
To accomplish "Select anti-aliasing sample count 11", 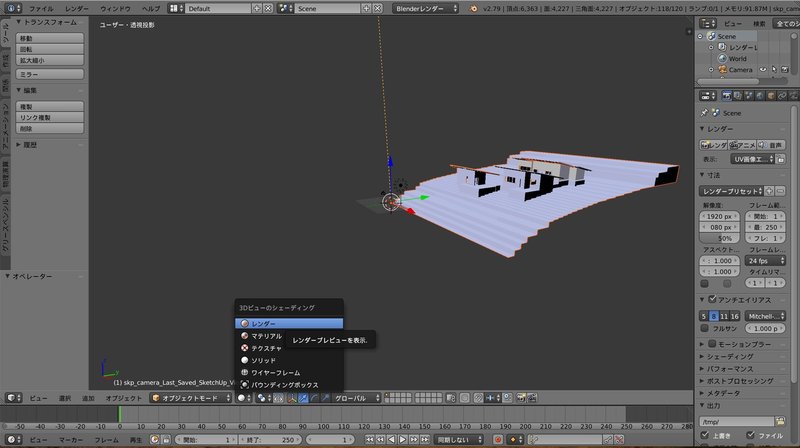I will pyautogui.click(x=724, y=316).
